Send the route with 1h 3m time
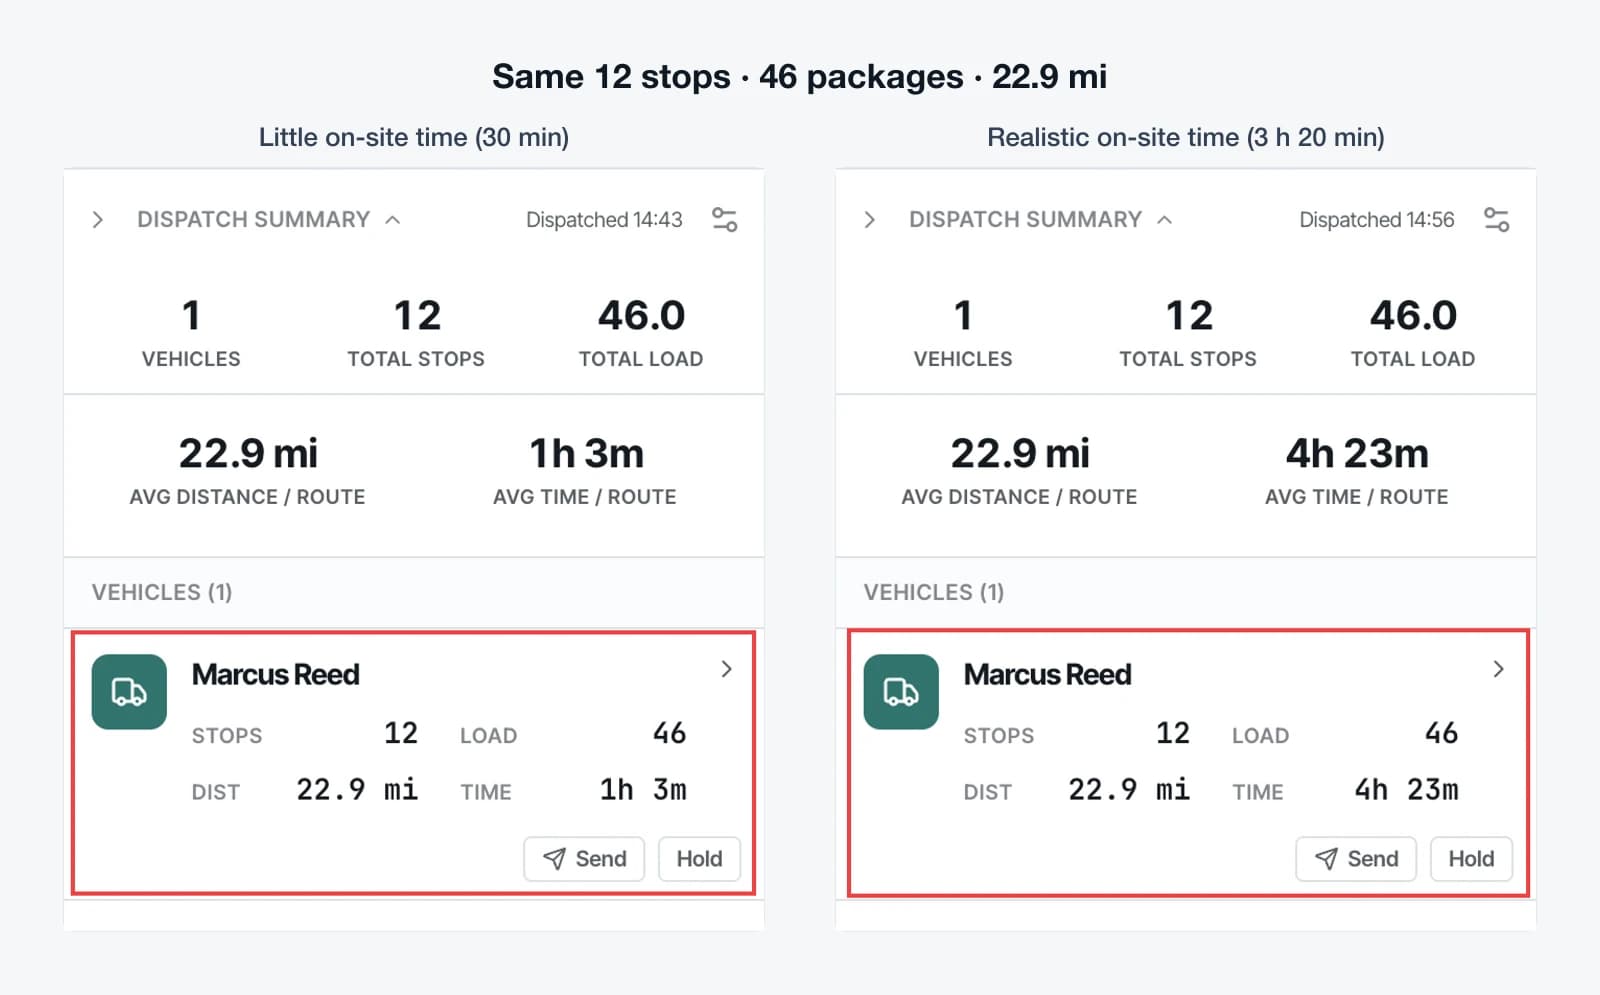Viewport: 1600px width, 995px height. pyautogui.click(x=584, y=859)
